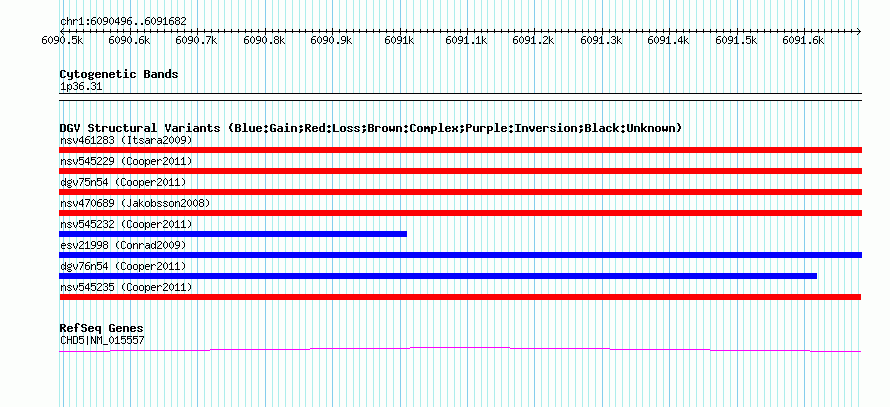Click the 6091k ruler tick label

pyautogui.click(x=399, y=40)
